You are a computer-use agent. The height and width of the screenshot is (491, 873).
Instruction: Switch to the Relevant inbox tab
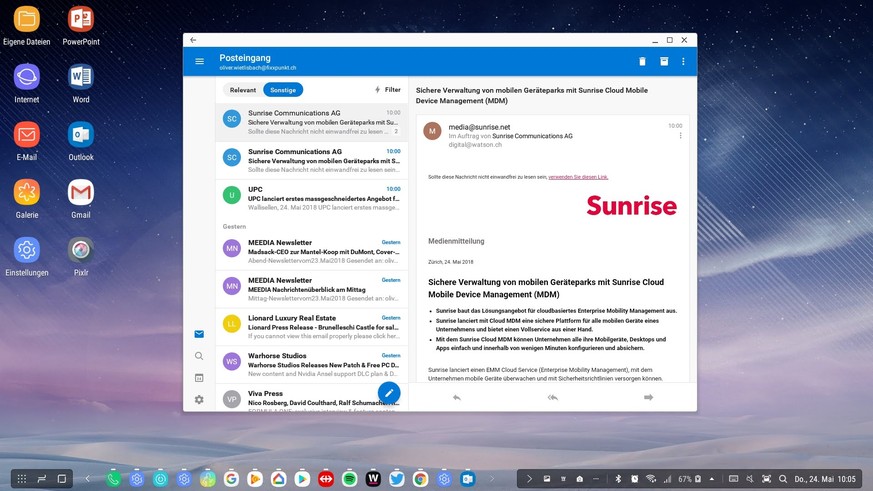(243, 90)
